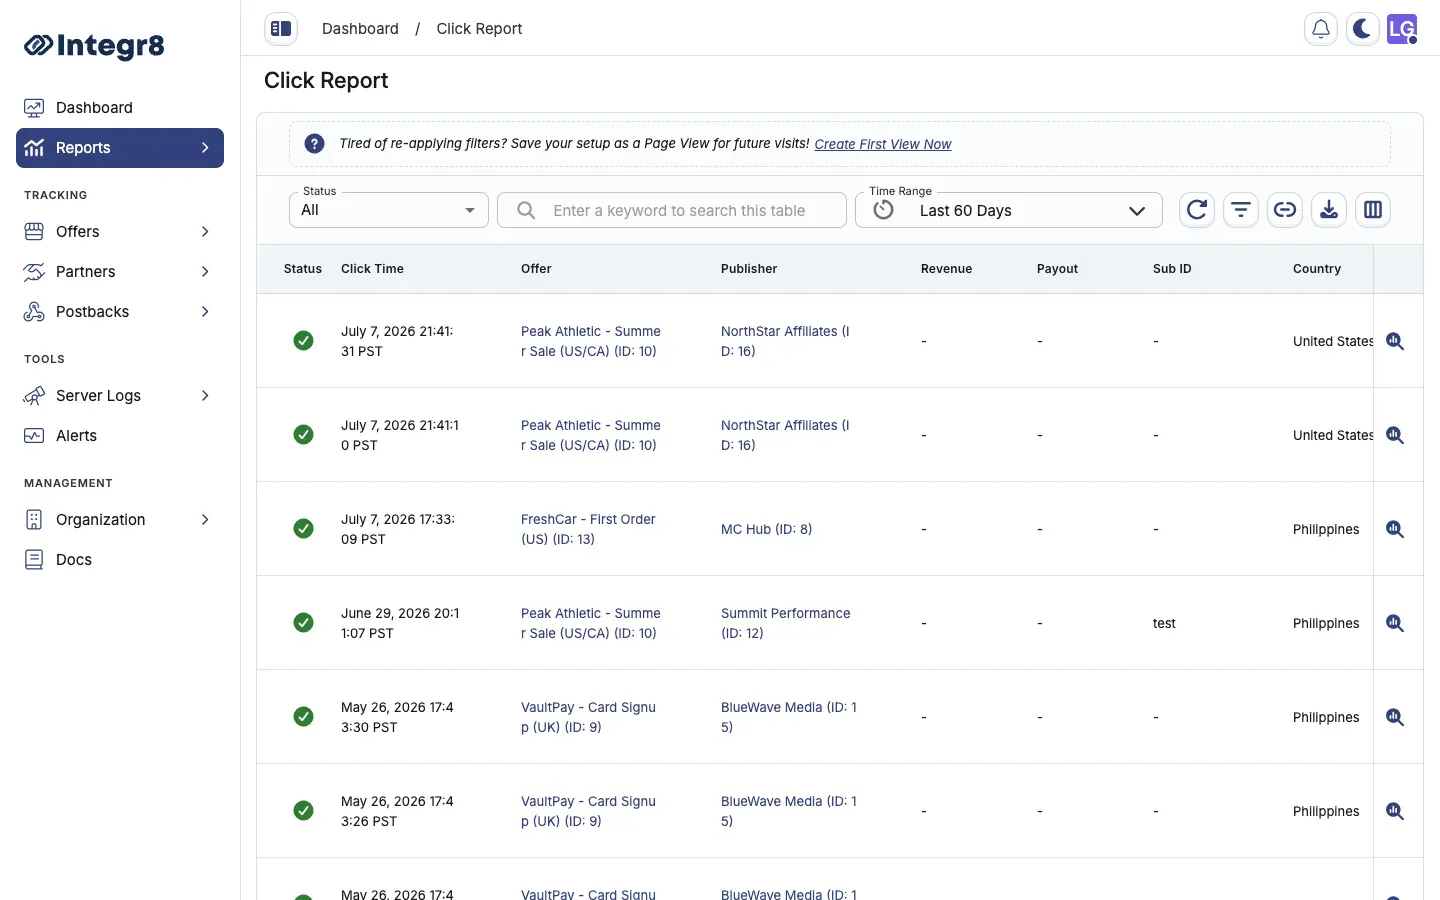
Task: Click the search magnifier icon
Action: (x=526, y=210)
